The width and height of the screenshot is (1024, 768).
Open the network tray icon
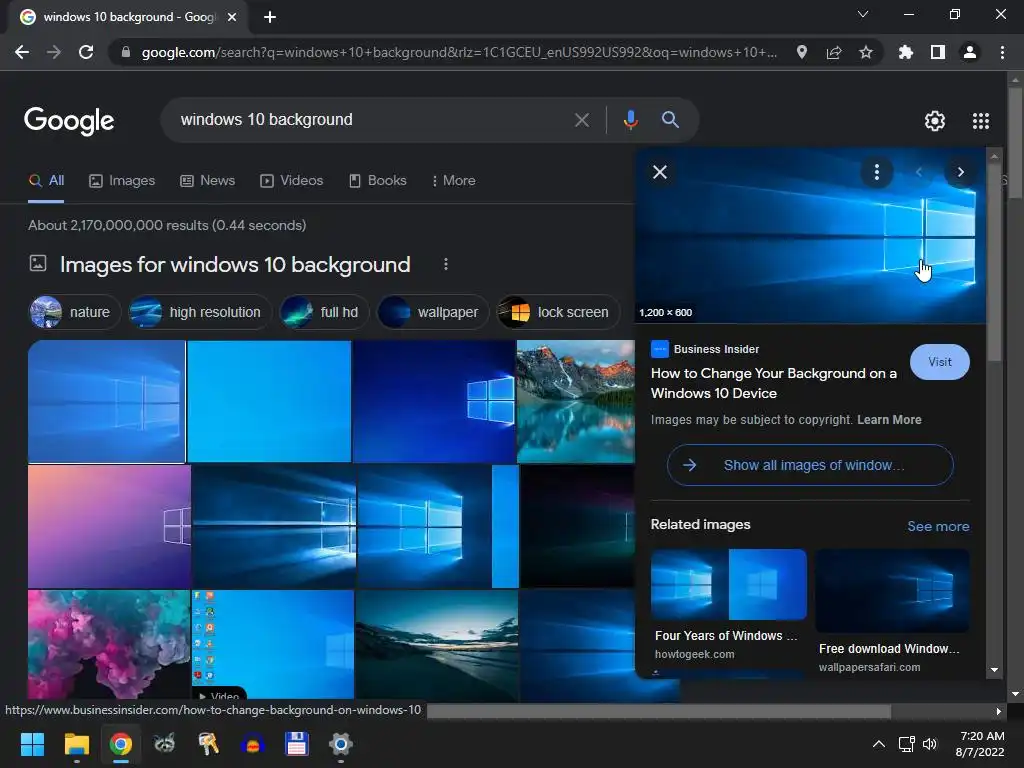(x=906, y=744)
